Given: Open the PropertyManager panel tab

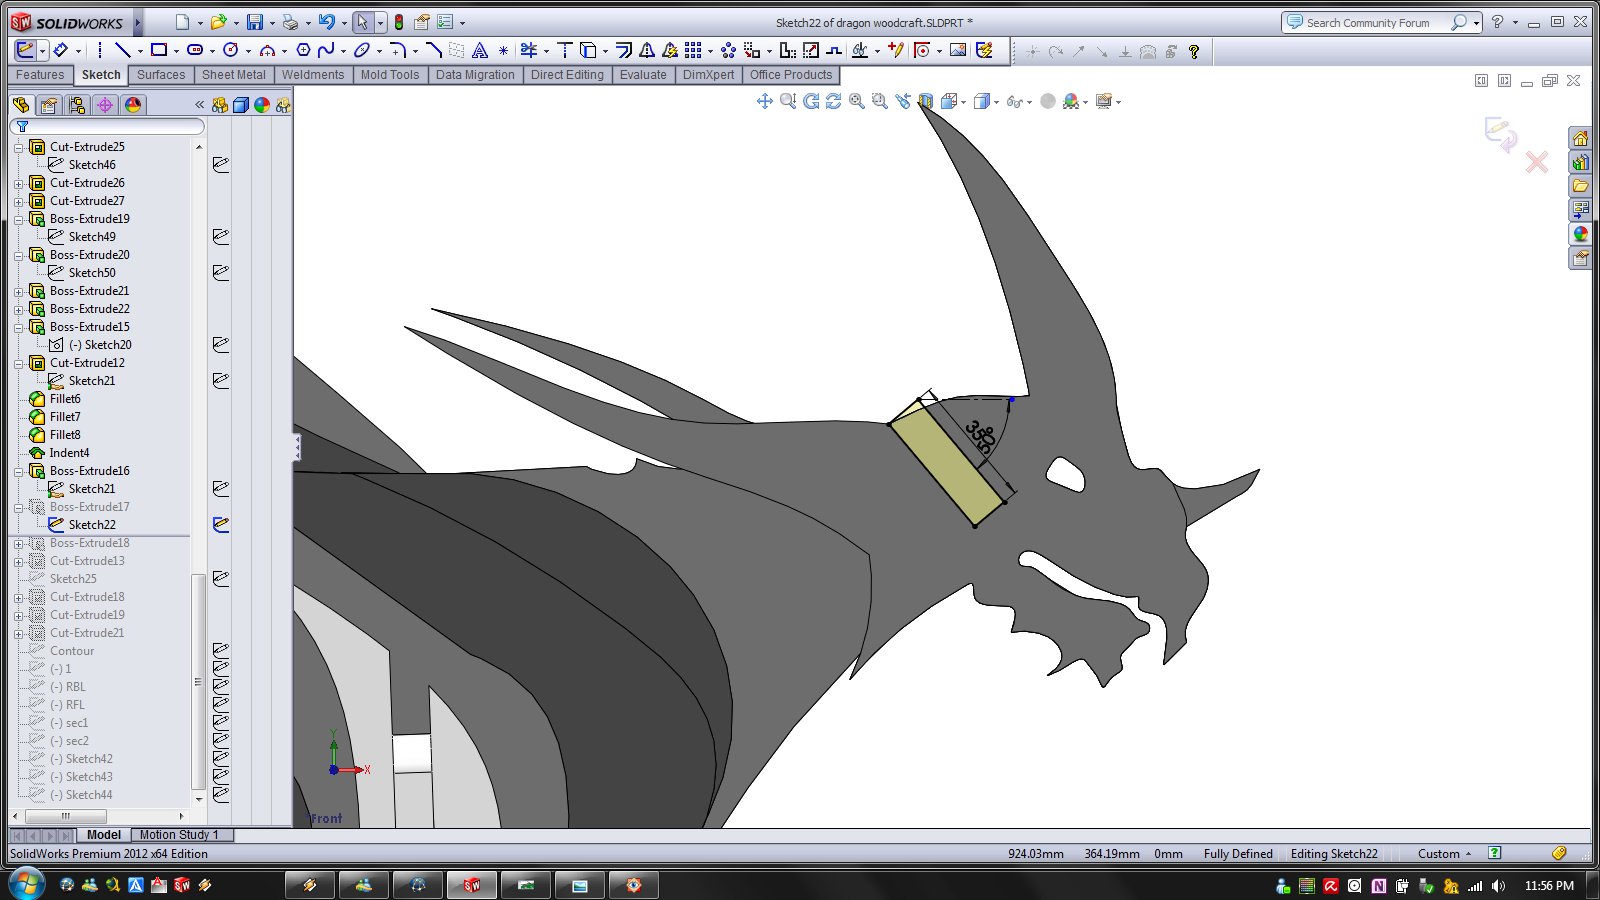Looking at the screenshot, I should pyautogui.click(x=48, y=105).
